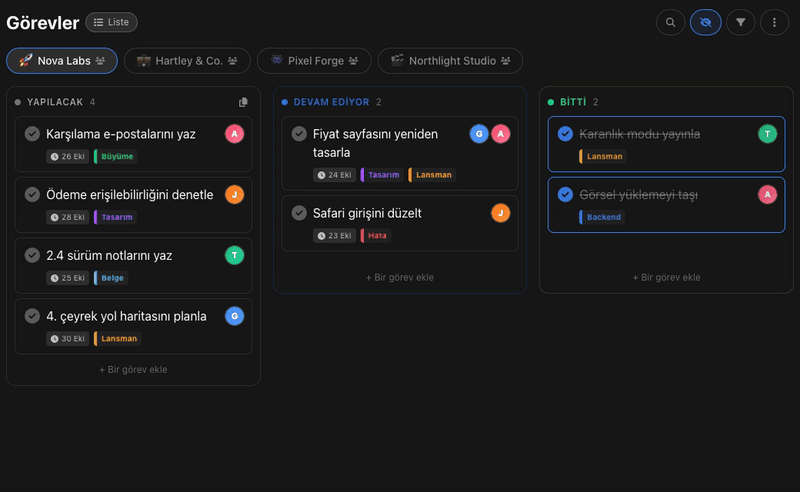Click avatar A on 'Fiyat sayfasını yeniden tasarla'

click(501, 134)
